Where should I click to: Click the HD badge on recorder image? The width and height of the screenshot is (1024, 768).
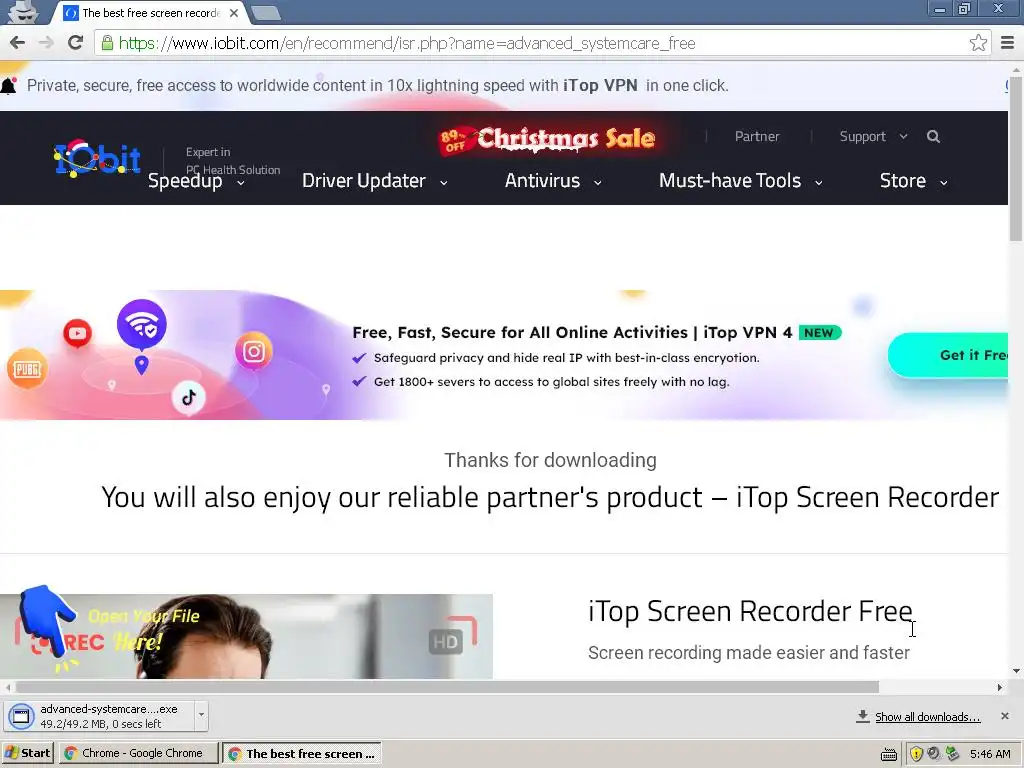click(x=446, y=642)
